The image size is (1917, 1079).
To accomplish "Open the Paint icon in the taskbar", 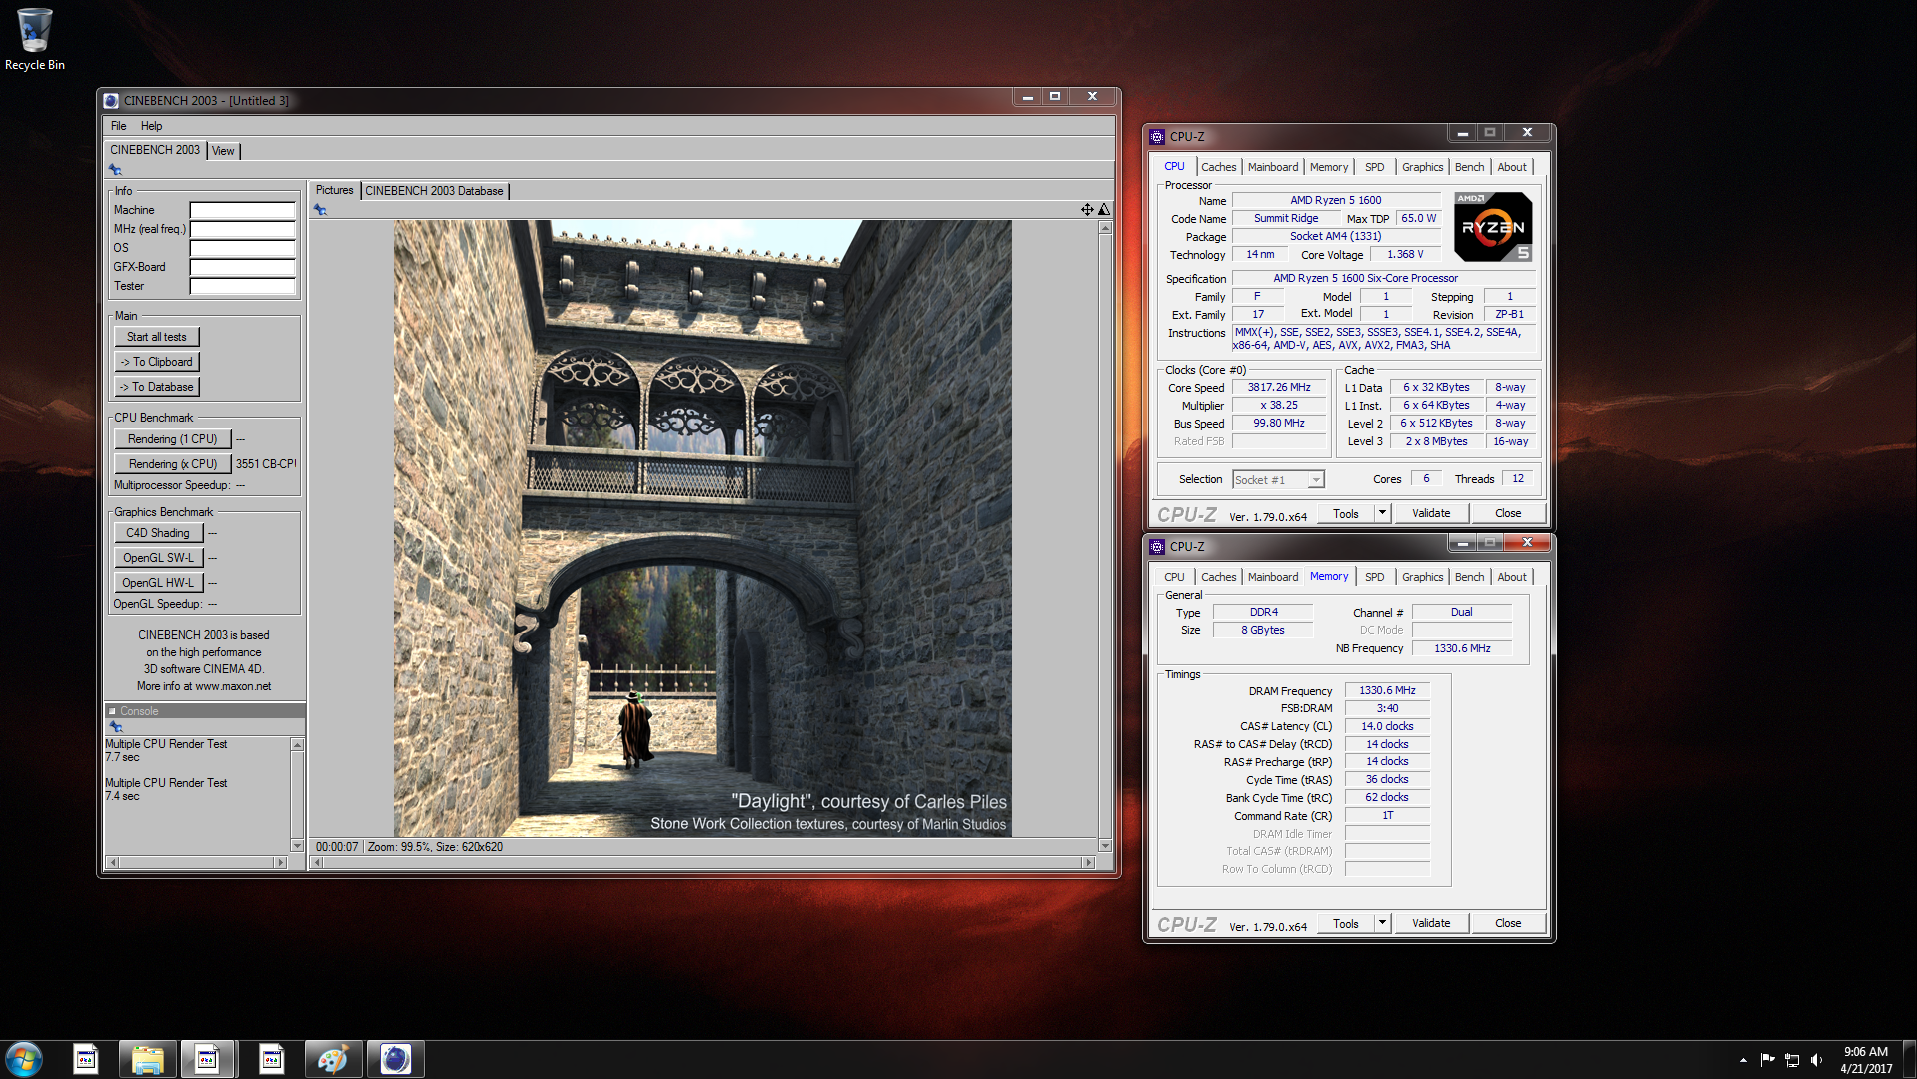I will (x=333, y=1059).
